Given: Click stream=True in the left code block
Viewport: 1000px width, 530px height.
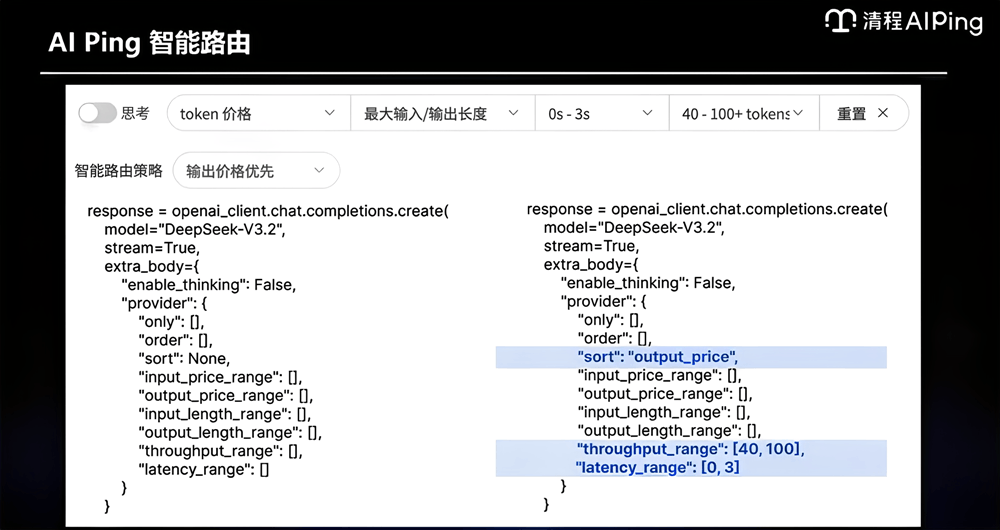Looking at the screenshot, I should (x=152, y=248).
